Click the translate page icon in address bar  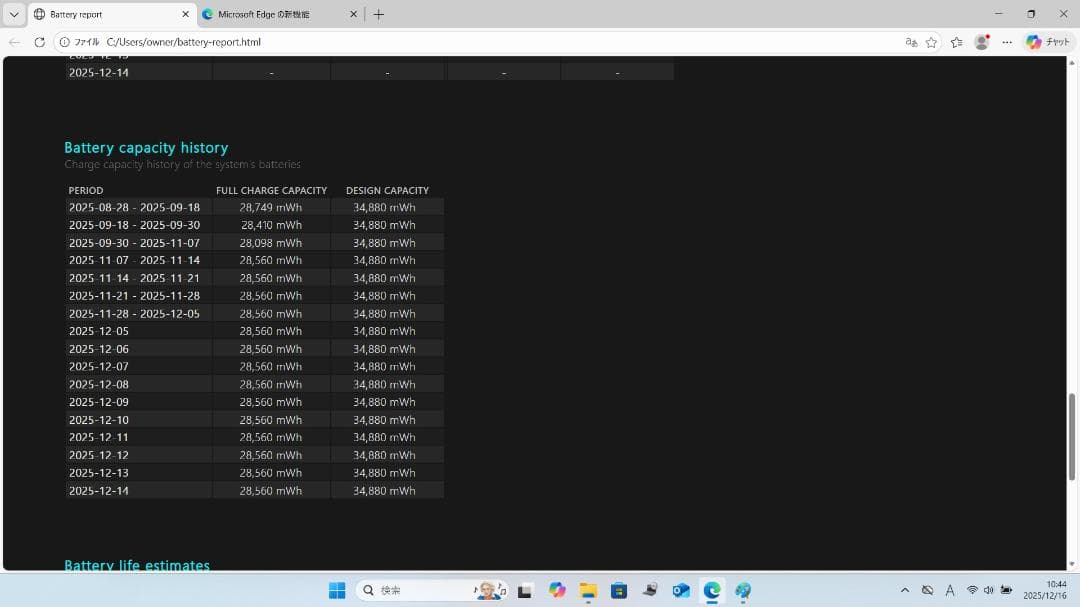pyautogui.click(x=910, y=42)
